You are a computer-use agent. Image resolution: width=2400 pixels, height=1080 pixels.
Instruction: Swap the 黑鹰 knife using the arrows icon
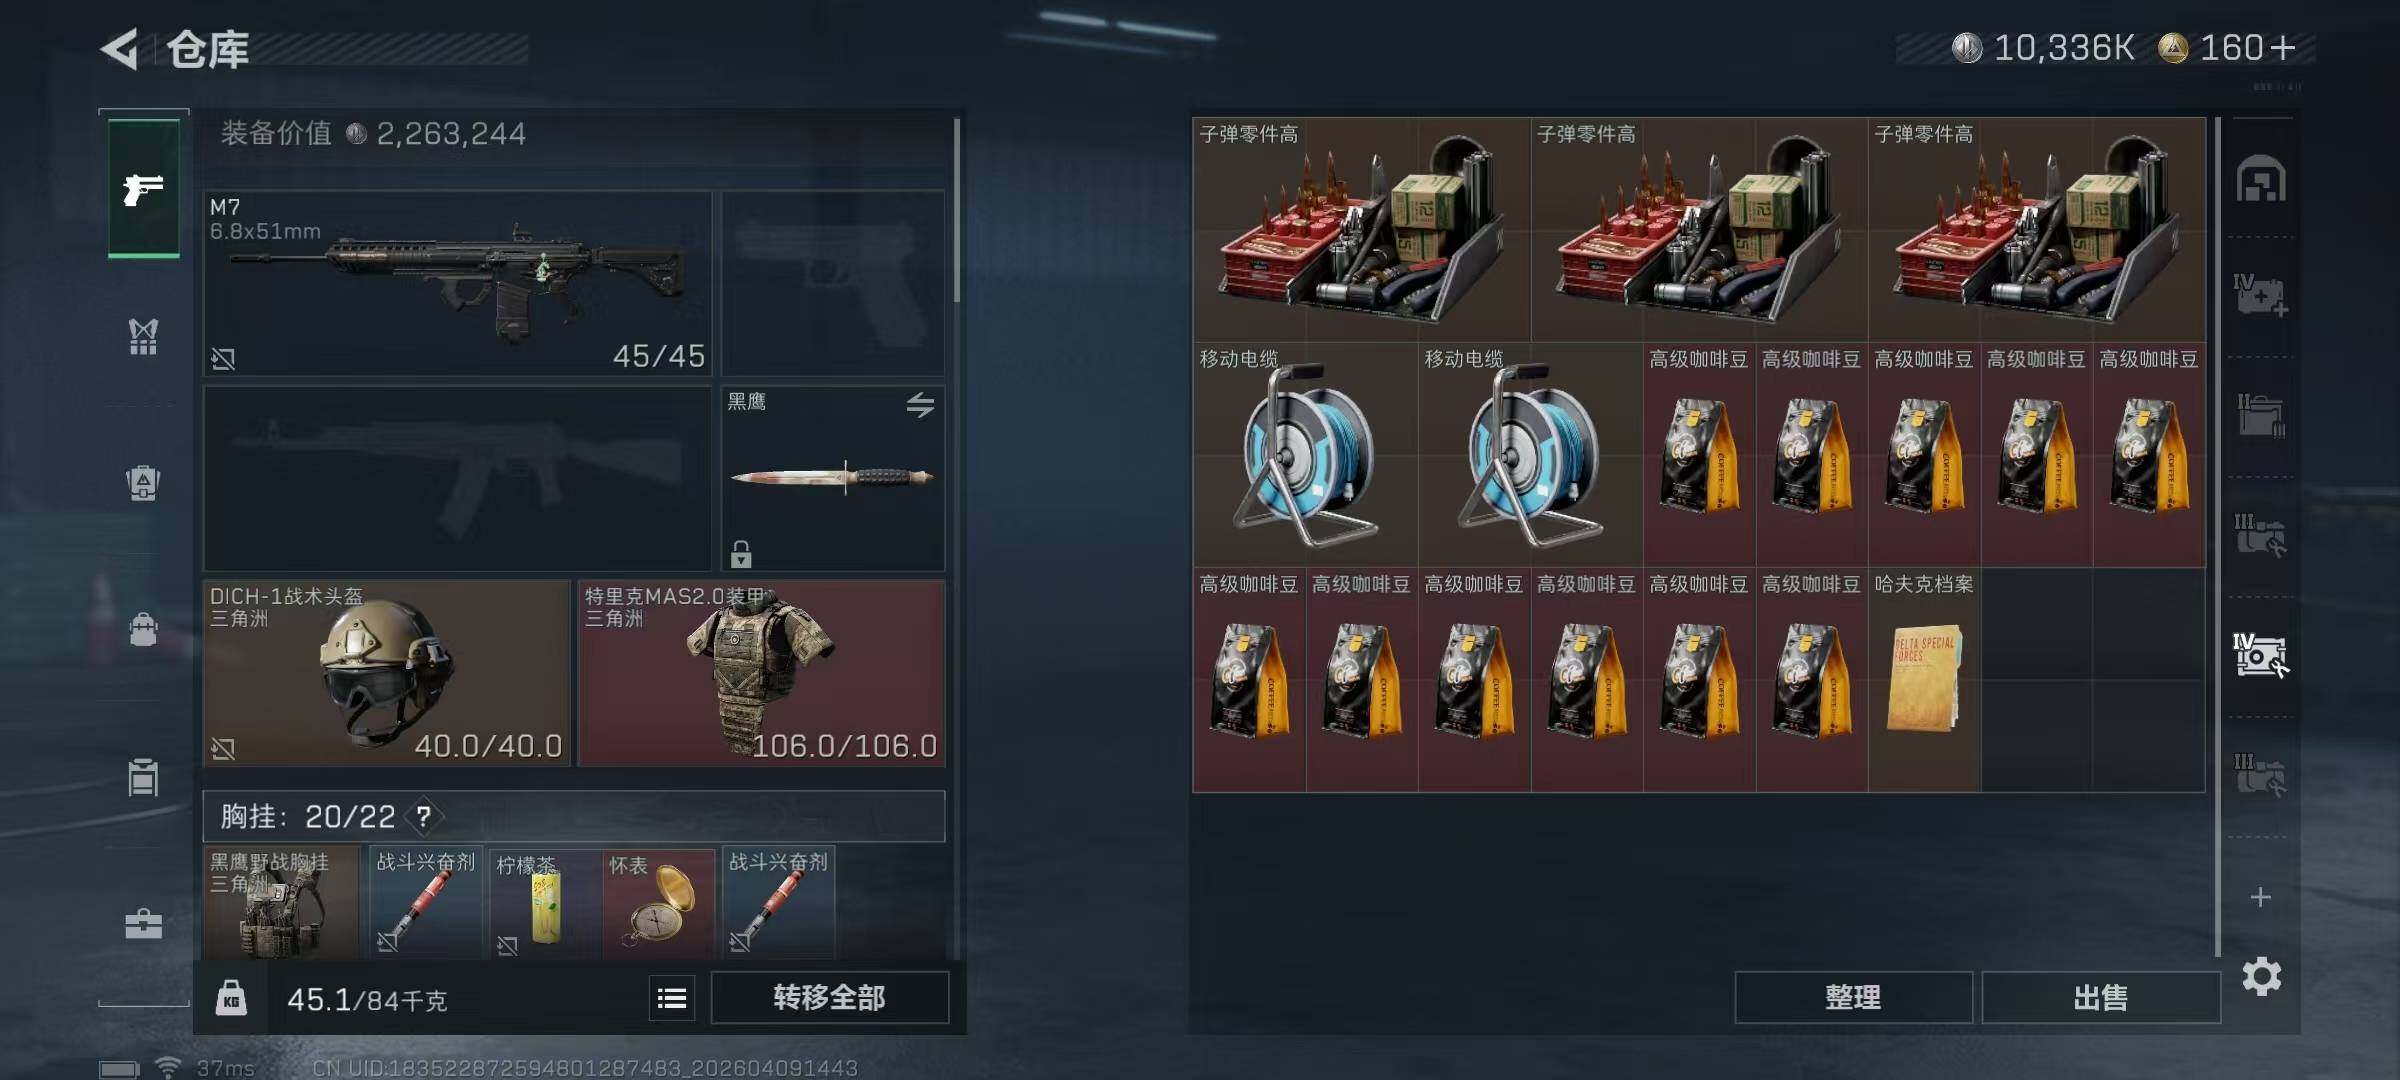[x=920, y=404]
